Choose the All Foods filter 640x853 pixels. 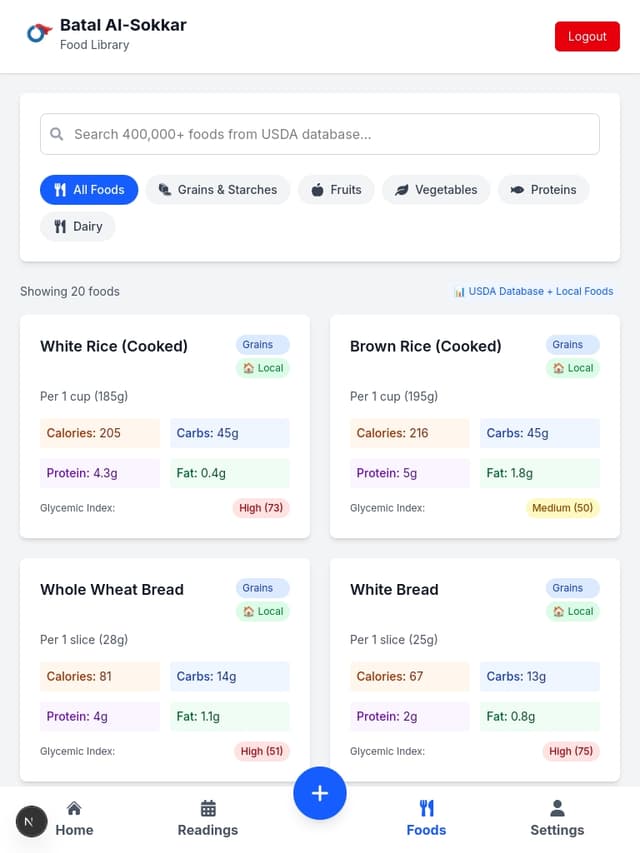[89, 190]
